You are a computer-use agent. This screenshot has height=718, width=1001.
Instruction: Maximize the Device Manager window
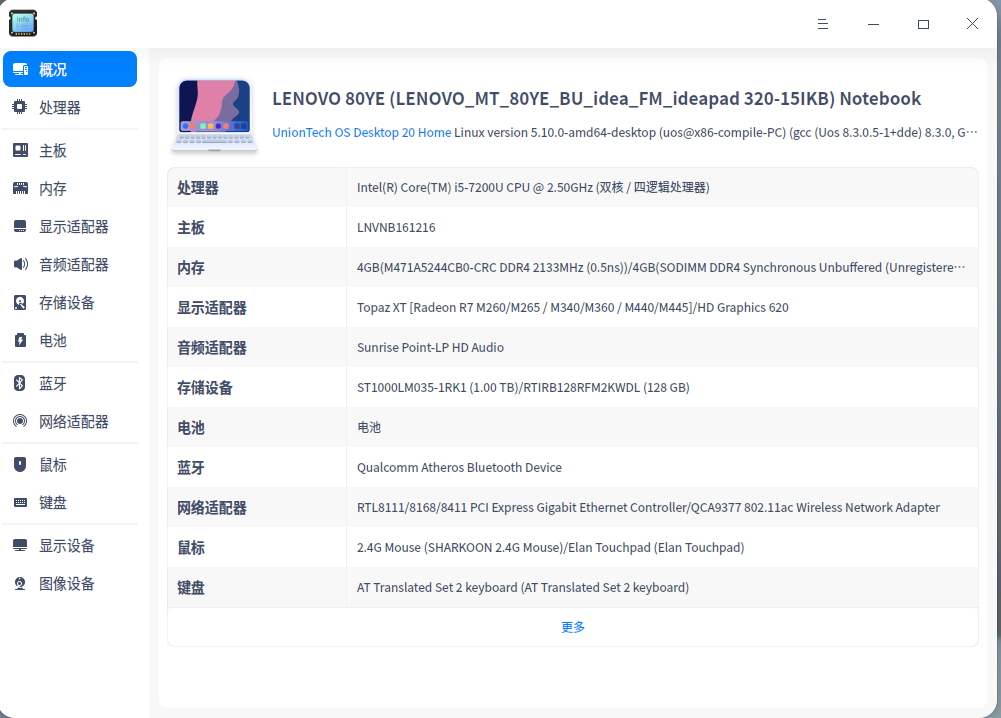tap(923, 24)
